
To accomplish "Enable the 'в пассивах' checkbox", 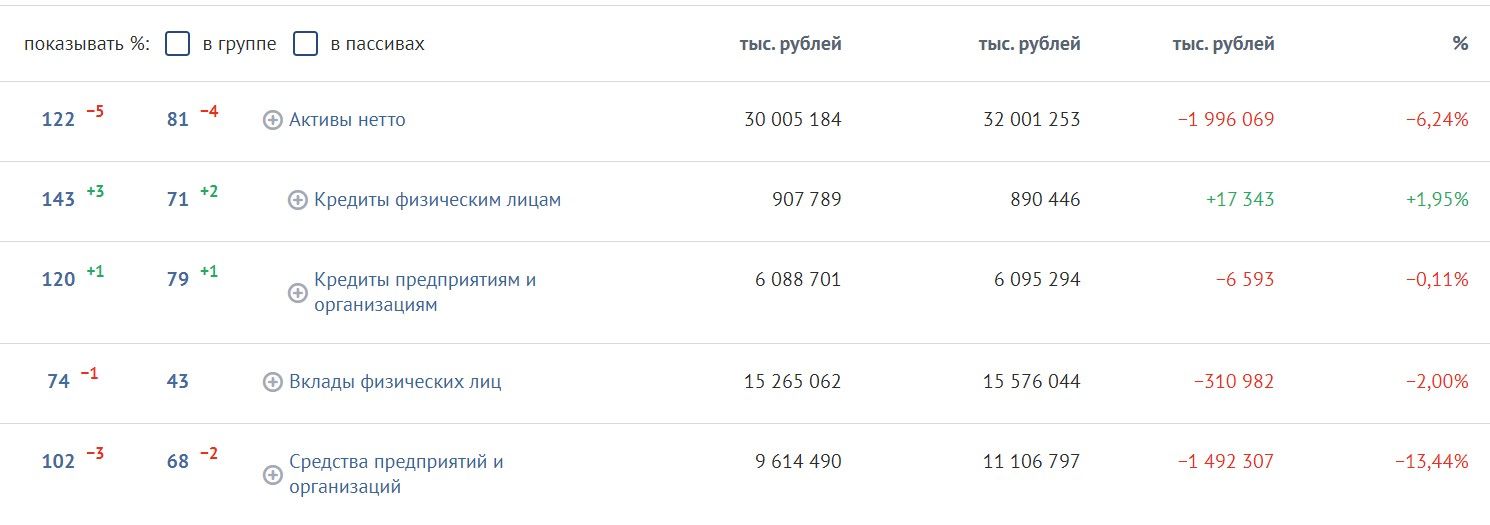I will coord(306,44).
